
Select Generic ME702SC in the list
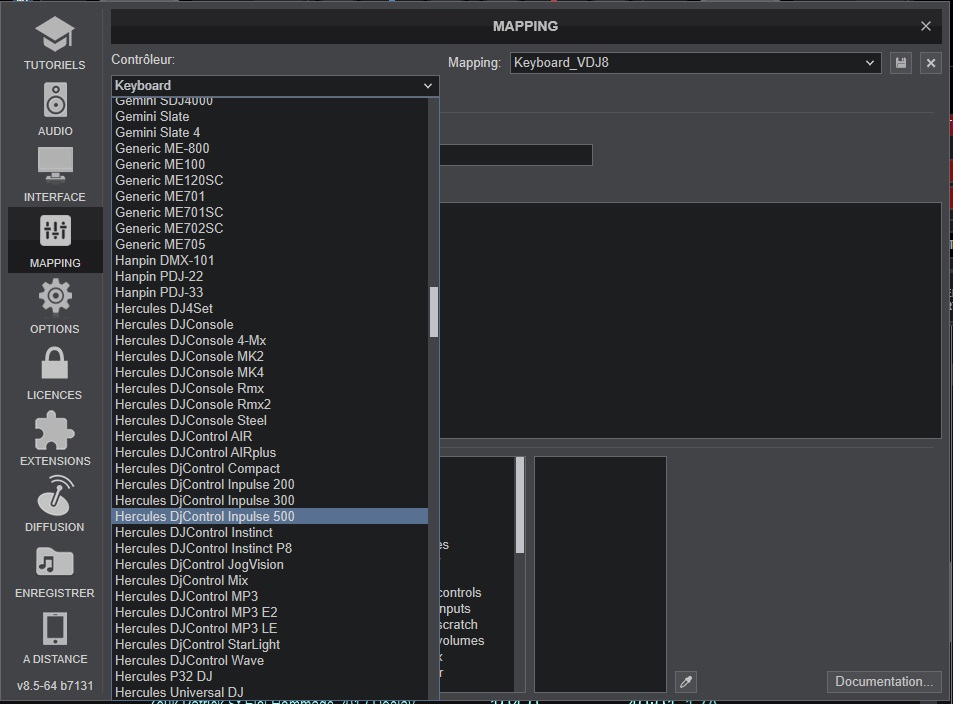[270, 228]
